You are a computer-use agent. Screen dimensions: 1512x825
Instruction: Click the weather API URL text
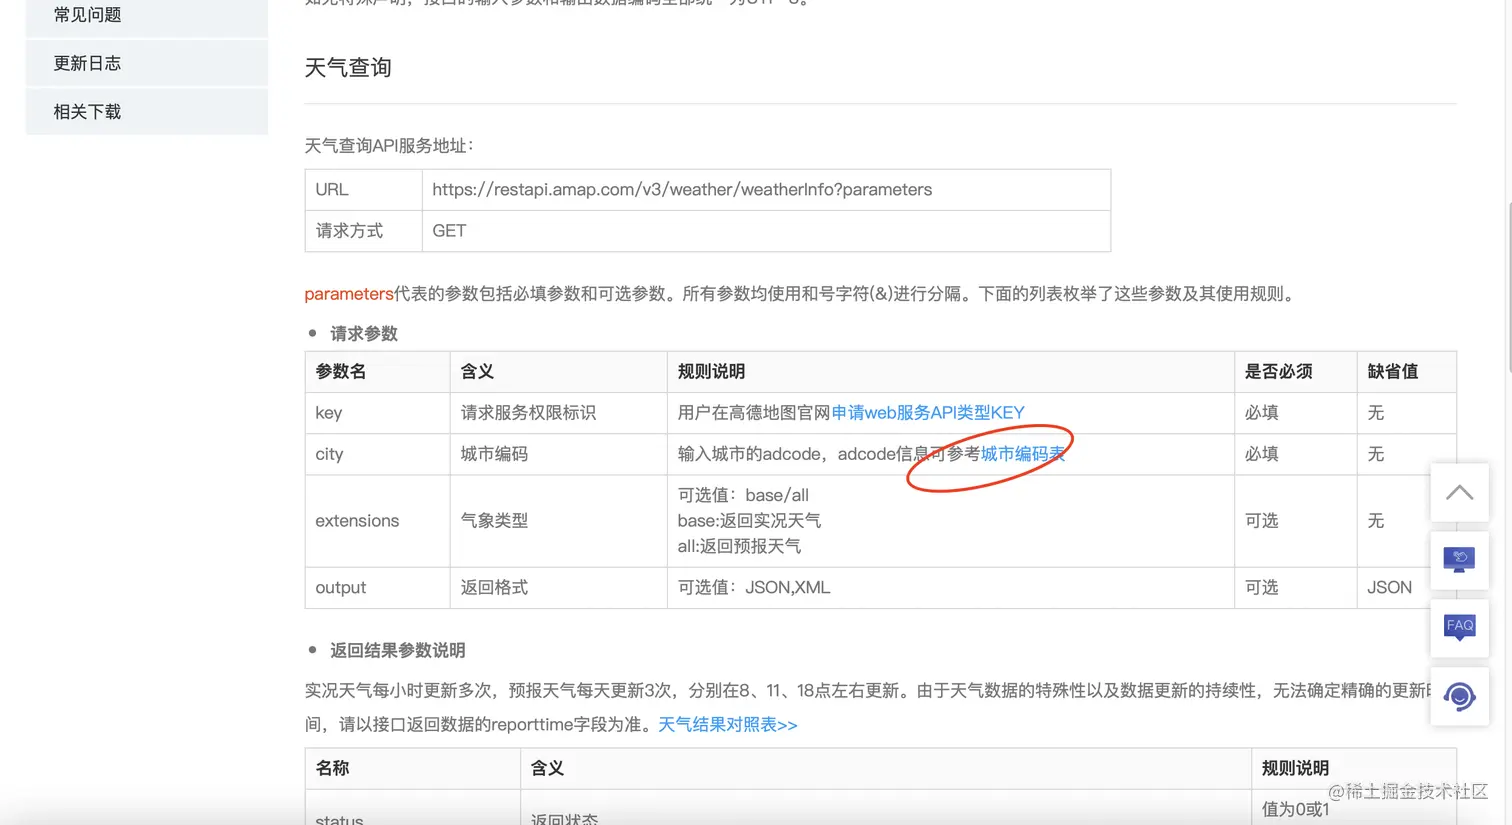tap(682, 190)
